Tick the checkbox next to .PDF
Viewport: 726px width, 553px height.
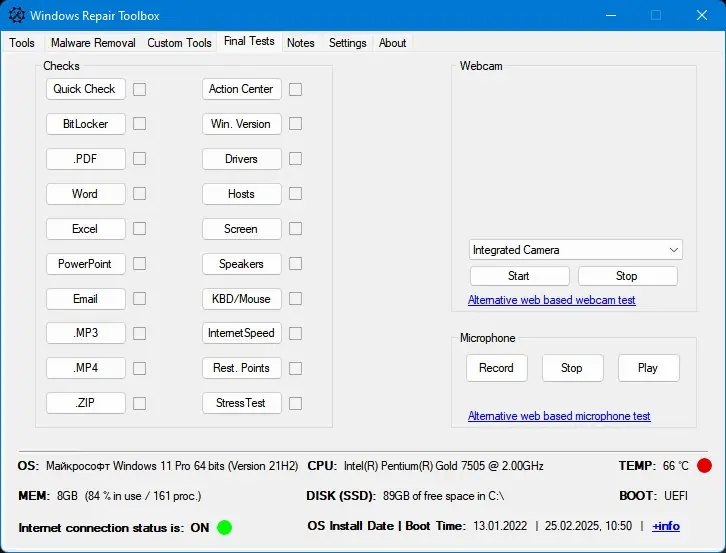[x=139, y=159]
